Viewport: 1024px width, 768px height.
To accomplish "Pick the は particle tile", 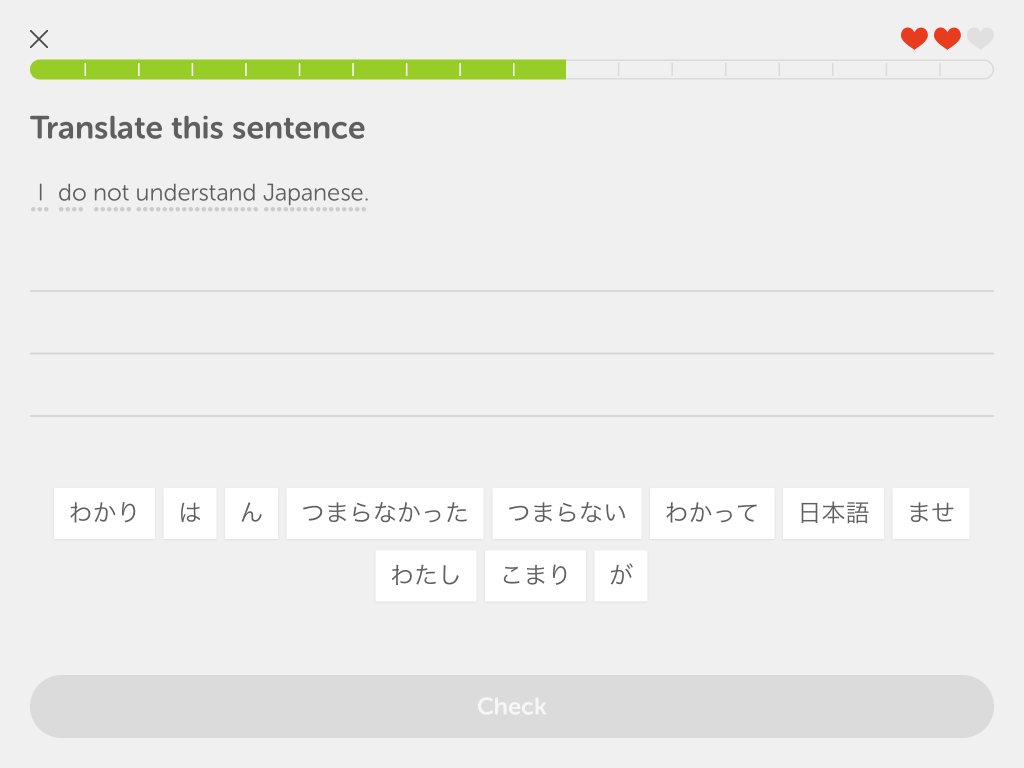I will (x=190, y=513).
